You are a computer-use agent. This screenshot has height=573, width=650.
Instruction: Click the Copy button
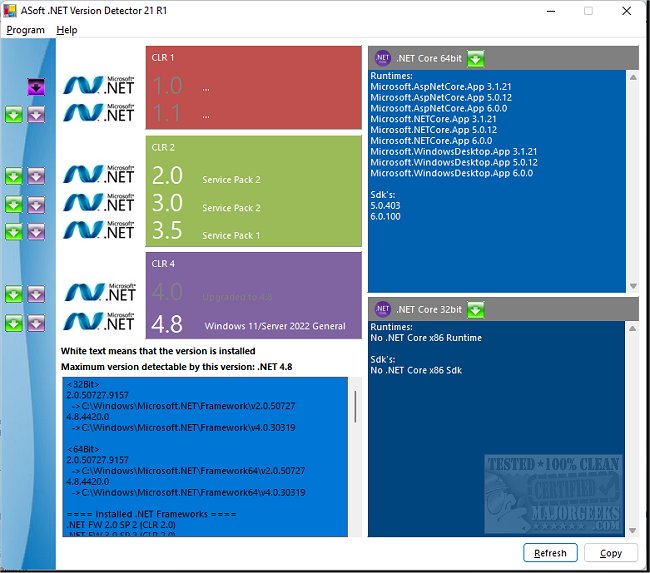pyautogui.click(x=611, y=553)
